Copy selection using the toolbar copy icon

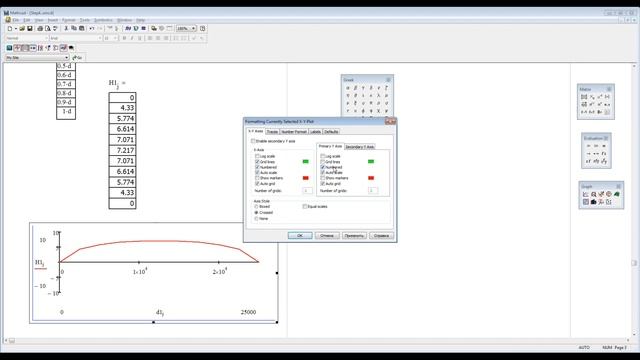click(x=74, y=29)
